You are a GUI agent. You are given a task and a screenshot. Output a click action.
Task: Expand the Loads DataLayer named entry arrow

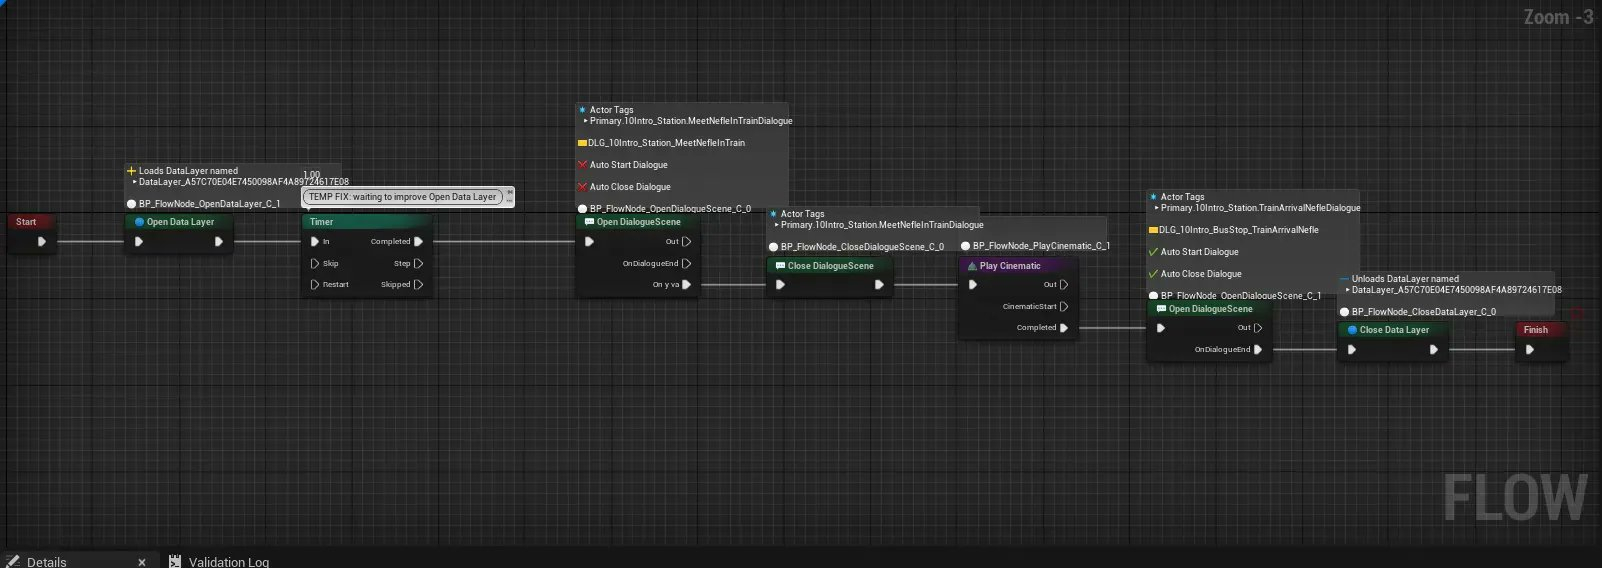134,182
